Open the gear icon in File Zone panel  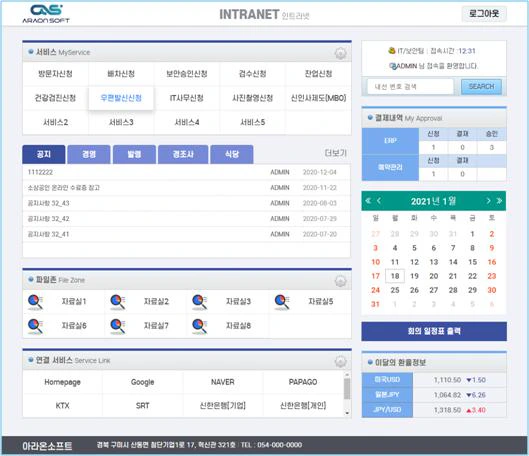click(x=340, y=281)
